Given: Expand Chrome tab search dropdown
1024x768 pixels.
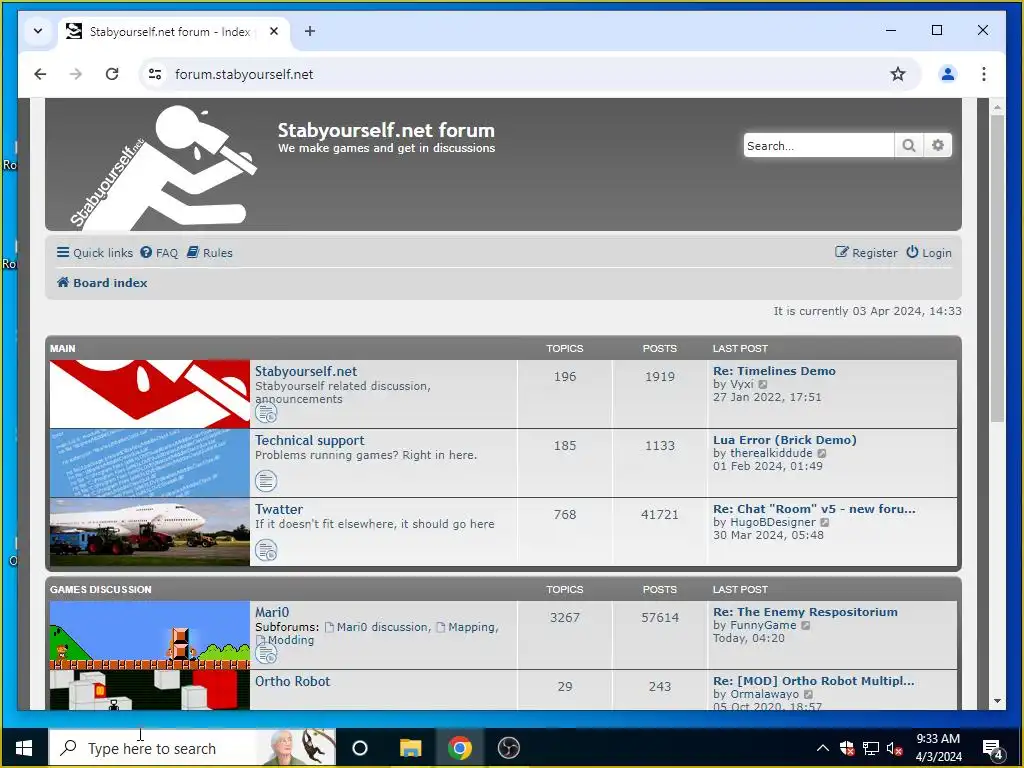Looking at the screenshot, I should pos(38,31).
